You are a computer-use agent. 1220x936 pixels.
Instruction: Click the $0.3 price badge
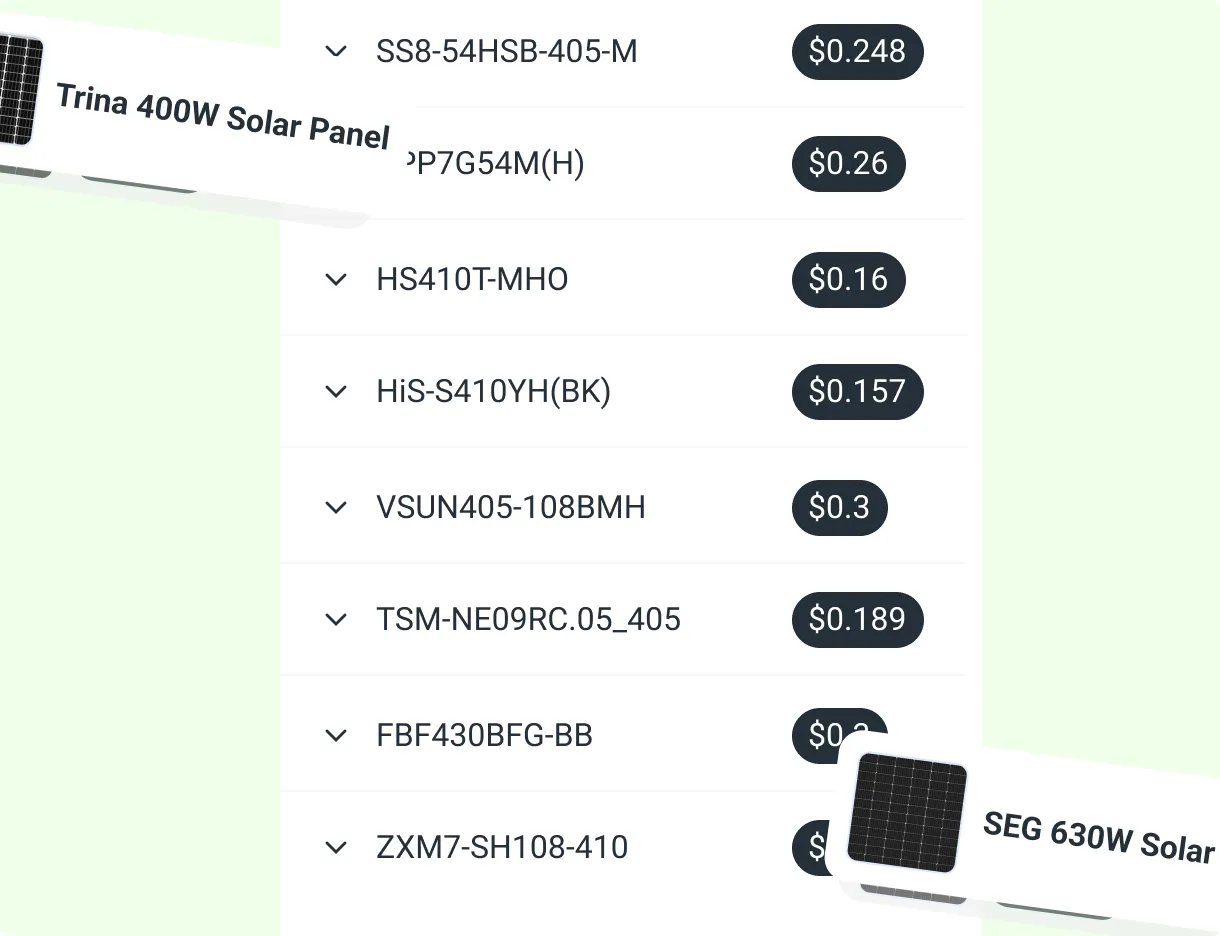click(x=839, y=507)
